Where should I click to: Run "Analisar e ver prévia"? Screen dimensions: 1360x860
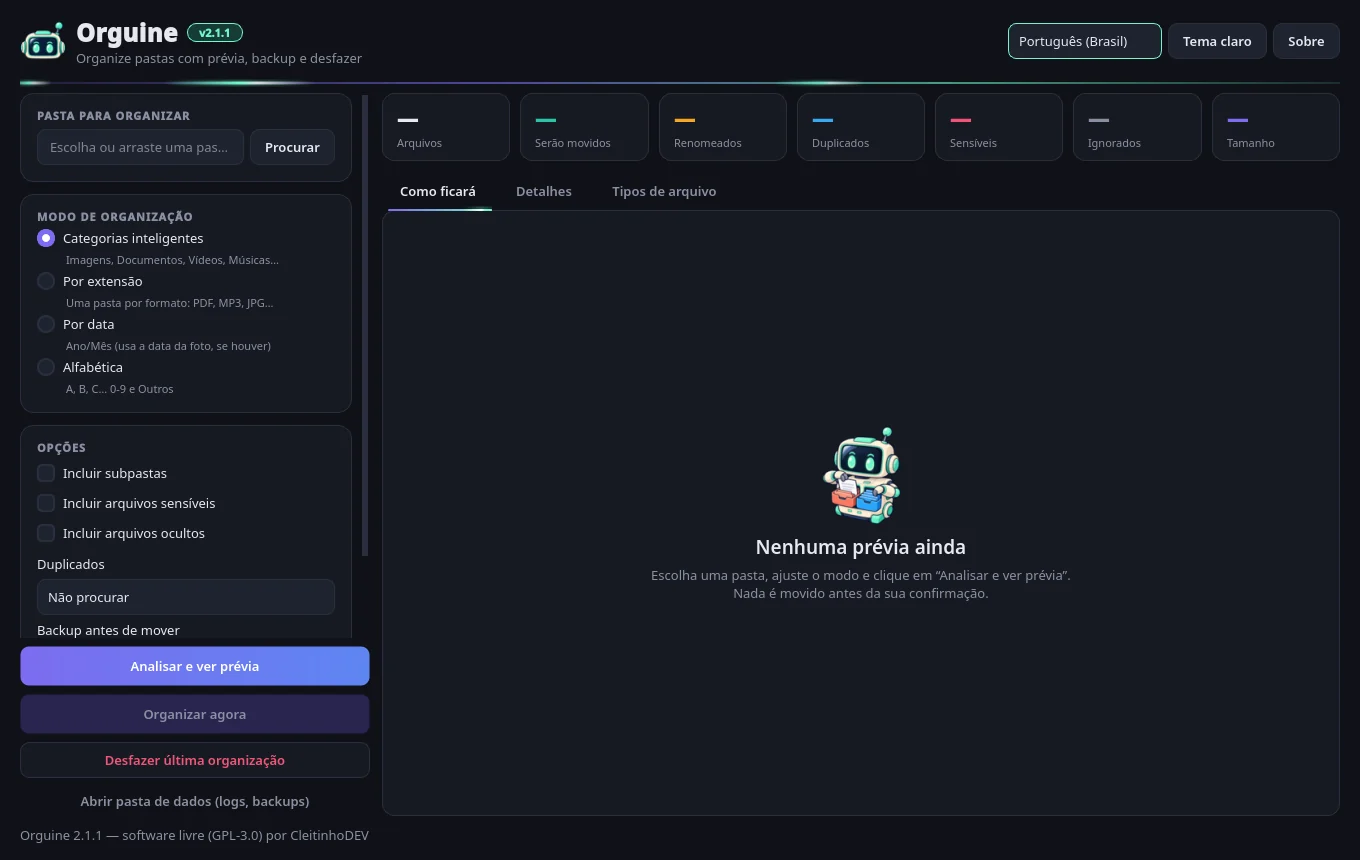(195, 666)
